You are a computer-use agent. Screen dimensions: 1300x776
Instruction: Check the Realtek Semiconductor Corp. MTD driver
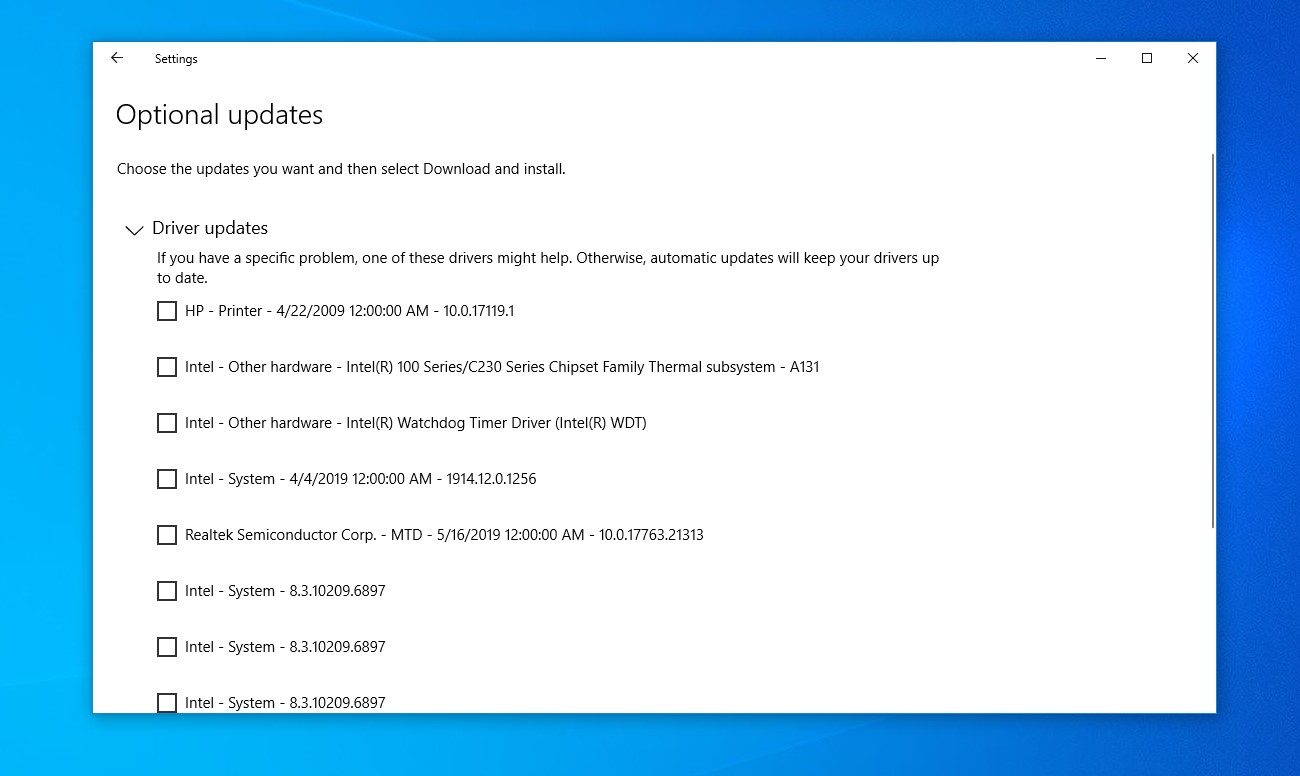click(x=167, y=535)
